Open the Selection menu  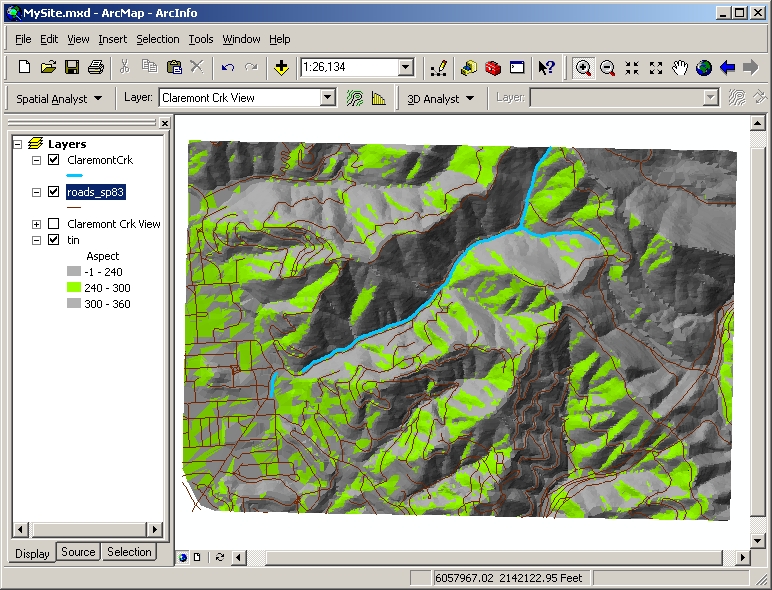coord(158,39)
